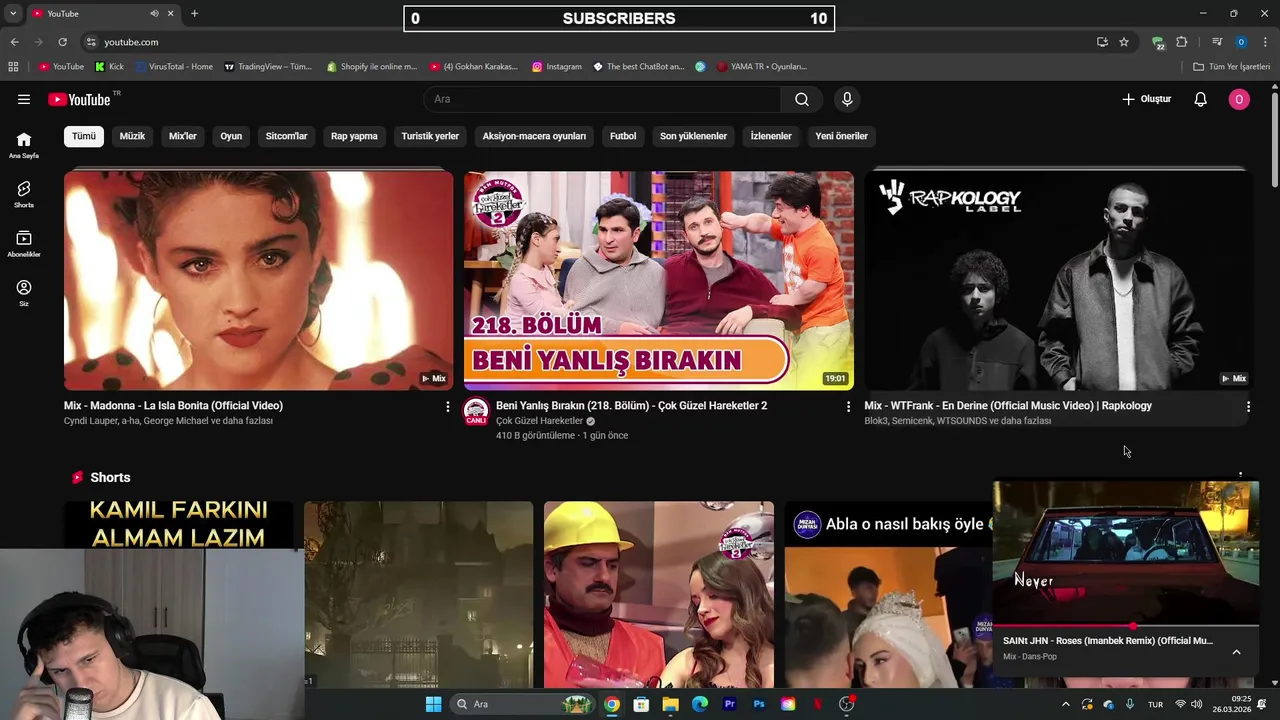Select the Mix'ler filter chip
1280x720 pixels.
click(183, 136)
